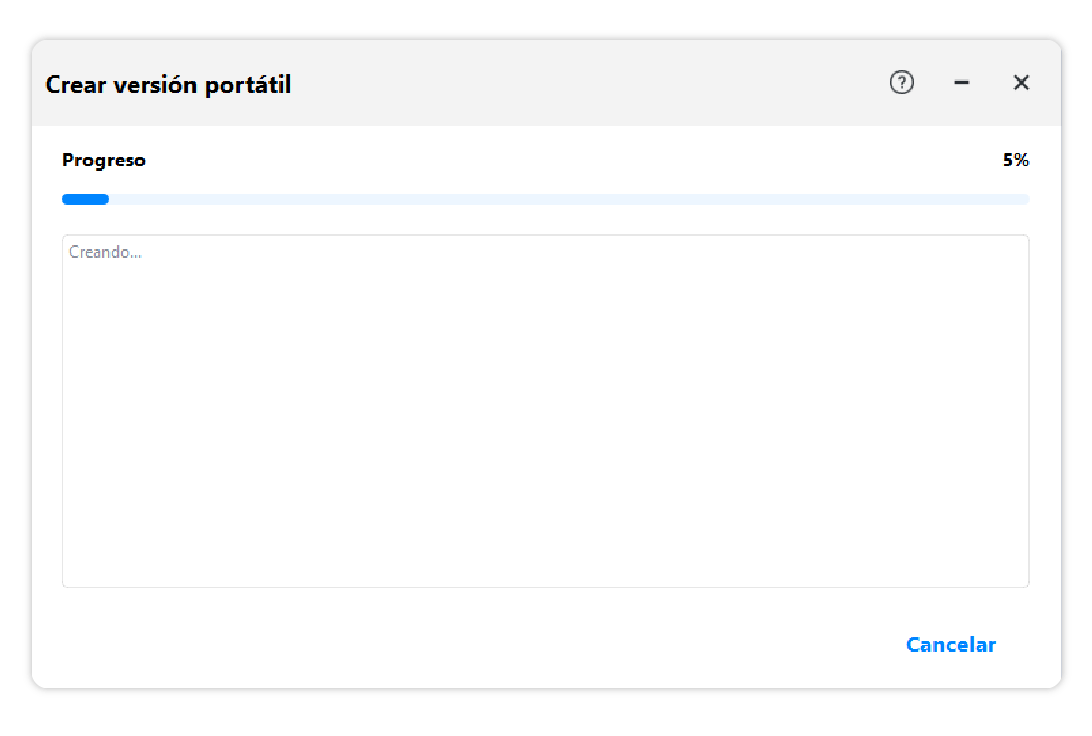Close the dialog with the X icon
The image size is (1092, 736).
click(x=1021, y=83)
